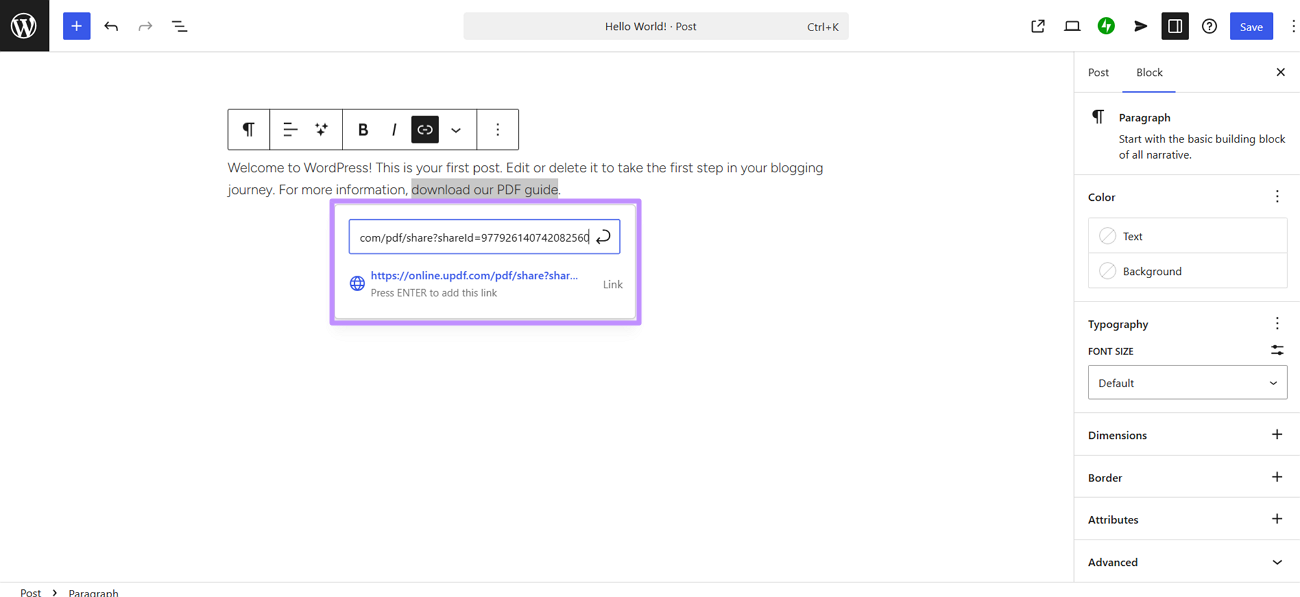Click inside the link URL input field

(x=470, y=236)
